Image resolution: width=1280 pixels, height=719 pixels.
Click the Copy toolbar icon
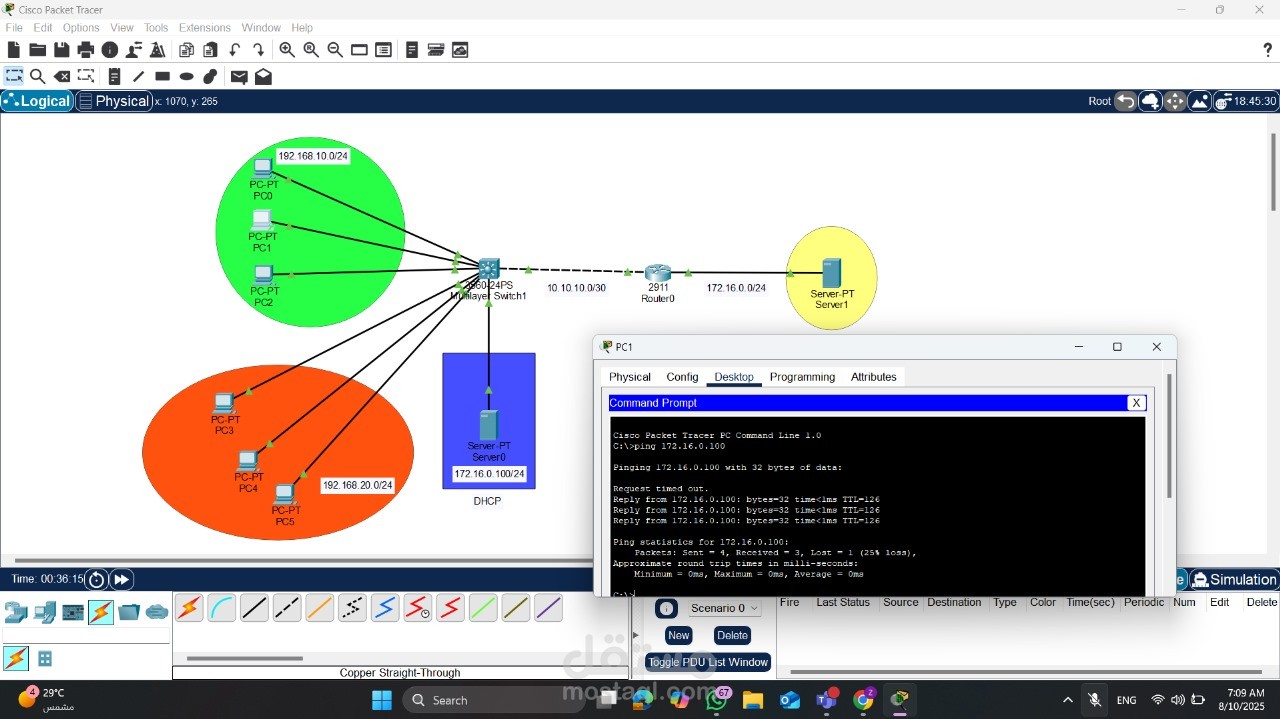(x=186, y=50)
